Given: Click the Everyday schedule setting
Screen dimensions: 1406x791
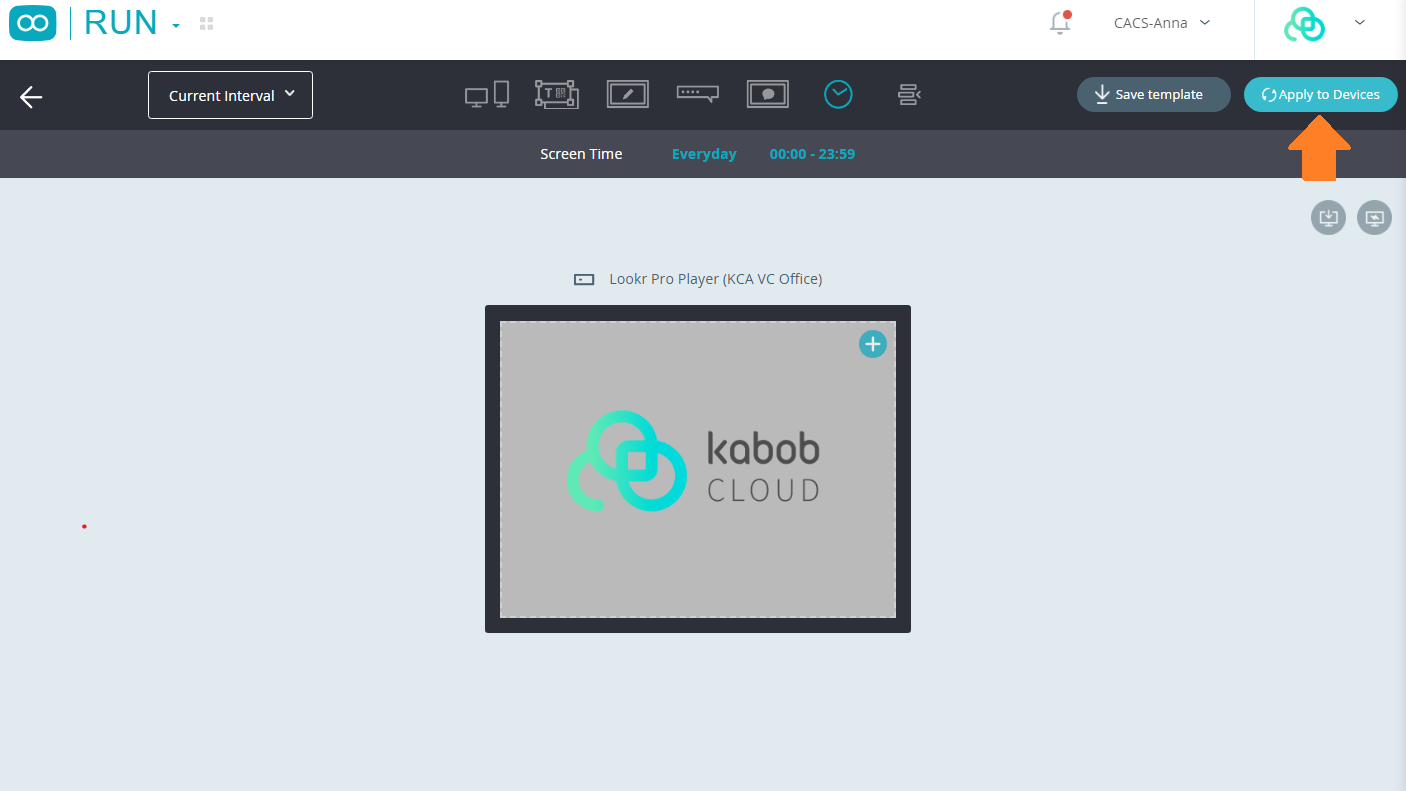Looking at the screenshot, I should (704, 154).
